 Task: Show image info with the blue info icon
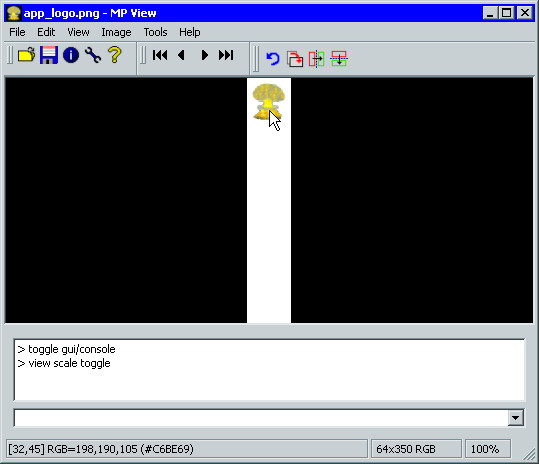point(71,55)
